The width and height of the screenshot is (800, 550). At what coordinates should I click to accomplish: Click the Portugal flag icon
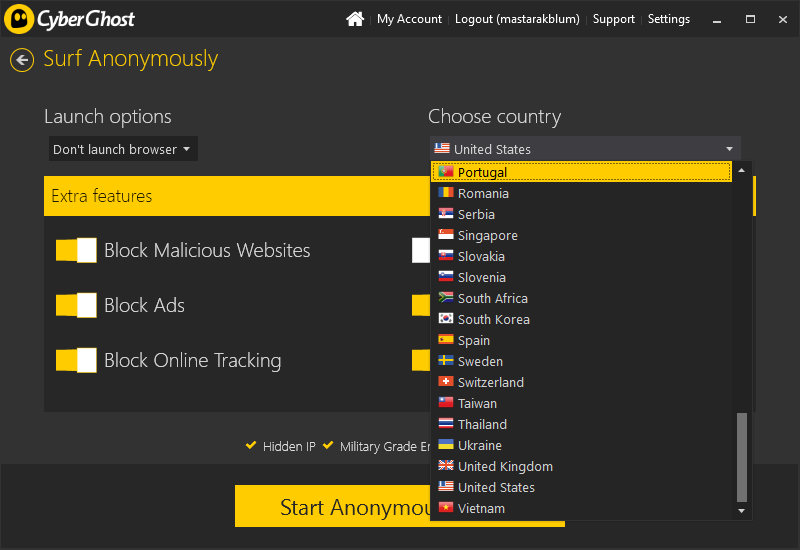446,171
